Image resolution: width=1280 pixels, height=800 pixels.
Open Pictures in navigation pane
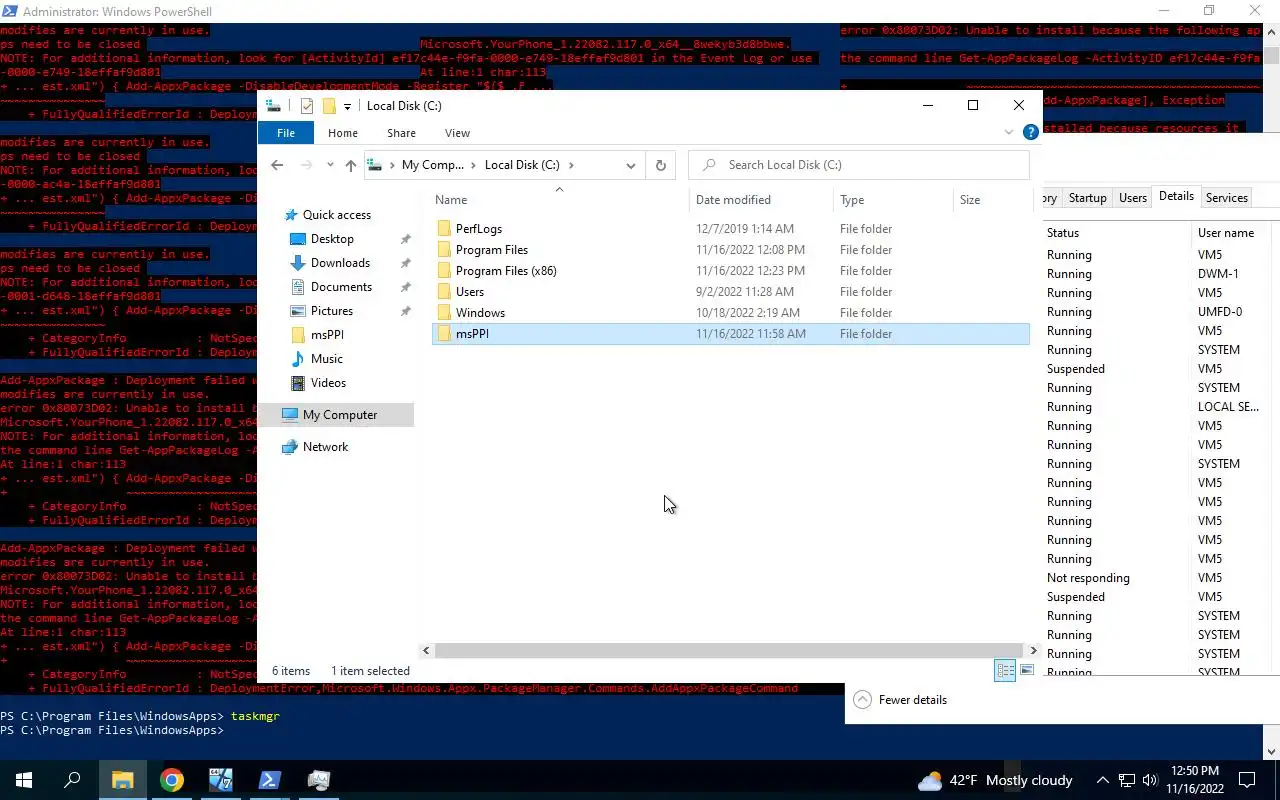(x=332, y=311)
